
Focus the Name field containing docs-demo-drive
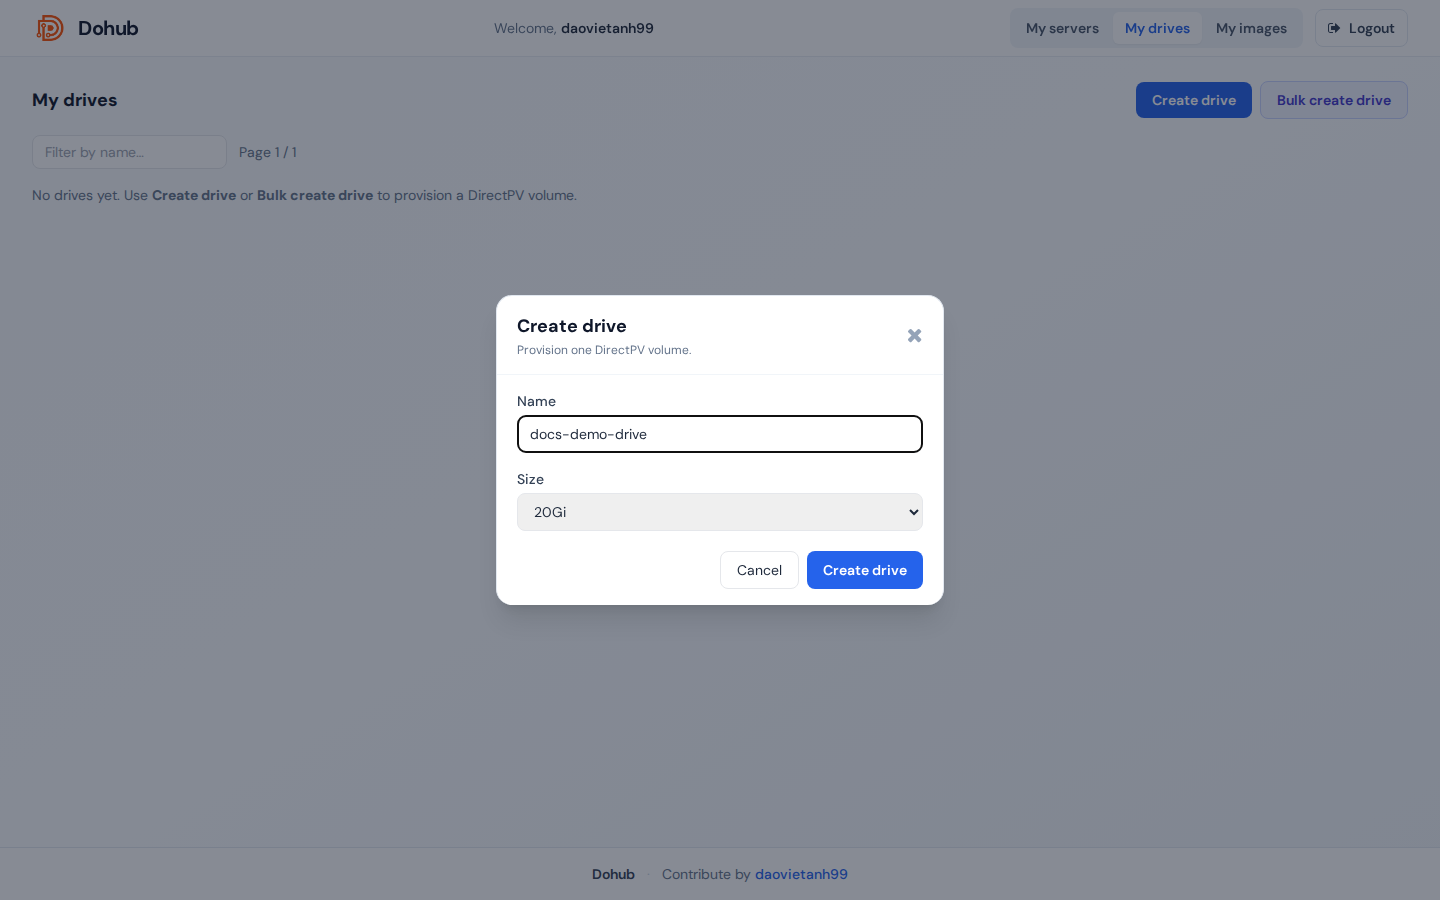point(720,434)
